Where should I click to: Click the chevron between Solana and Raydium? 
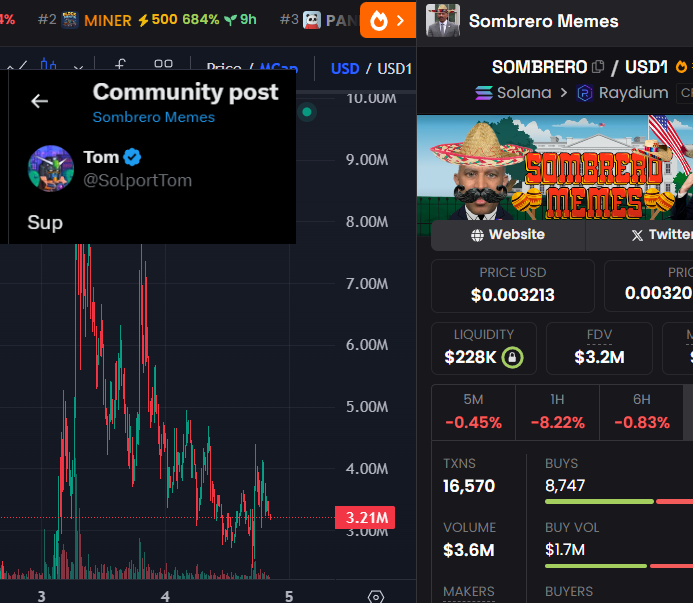click(564, 93)
